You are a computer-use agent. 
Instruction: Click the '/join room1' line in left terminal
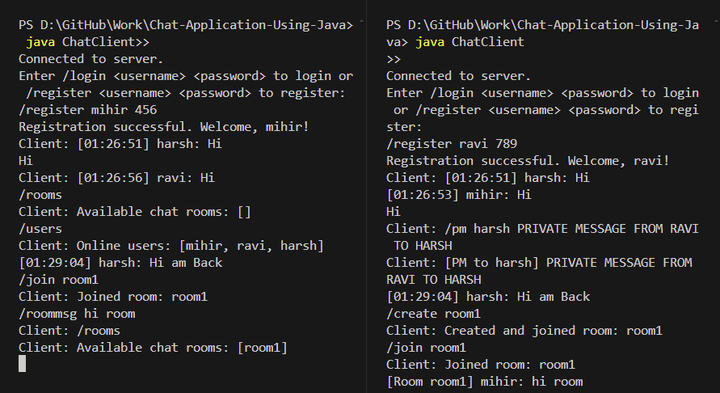click(x=58, y=280)
